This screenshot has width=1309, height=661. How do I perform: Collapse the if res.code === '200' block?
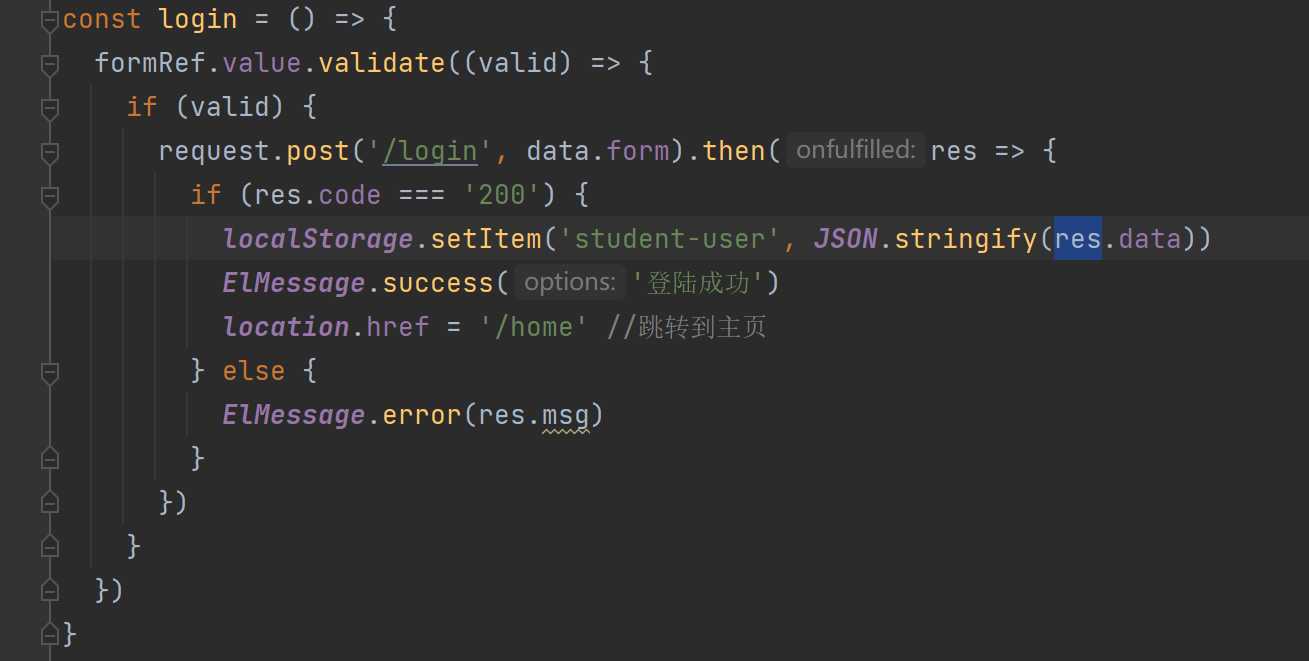[x=49, y=196]
